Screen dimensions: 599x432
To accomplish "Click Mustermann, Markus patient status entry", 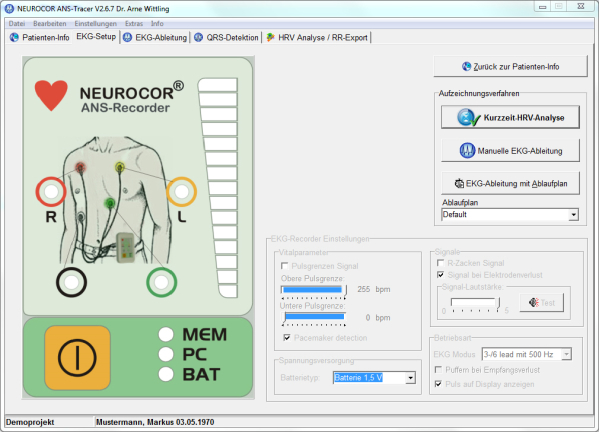I will [155, 422].
